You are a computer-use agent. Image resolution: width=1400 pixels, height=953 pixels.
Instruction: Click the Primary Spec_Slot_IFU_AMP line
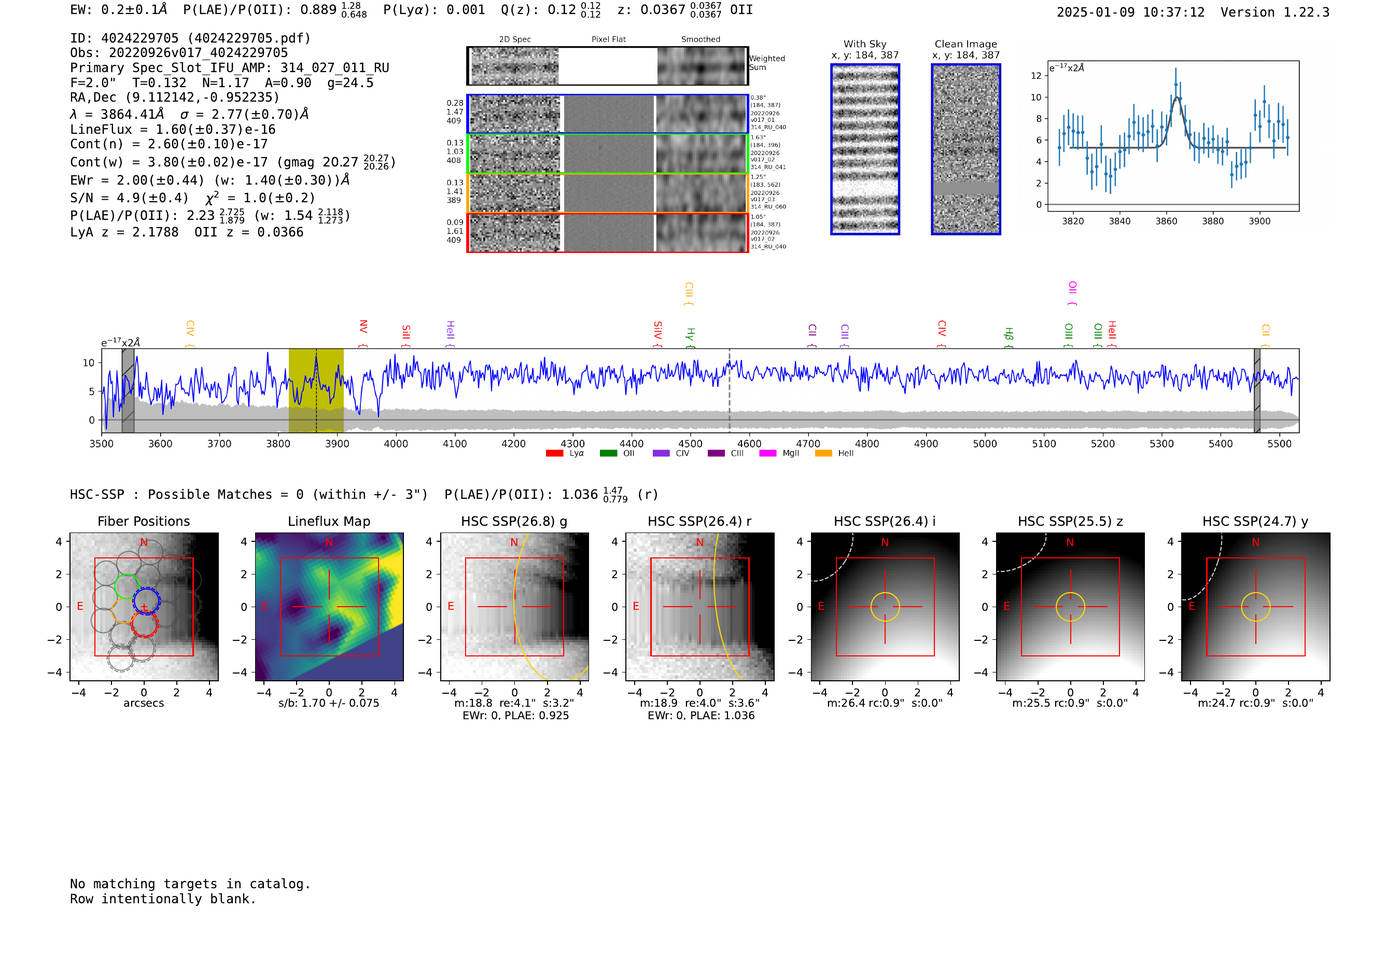(230, 68)
